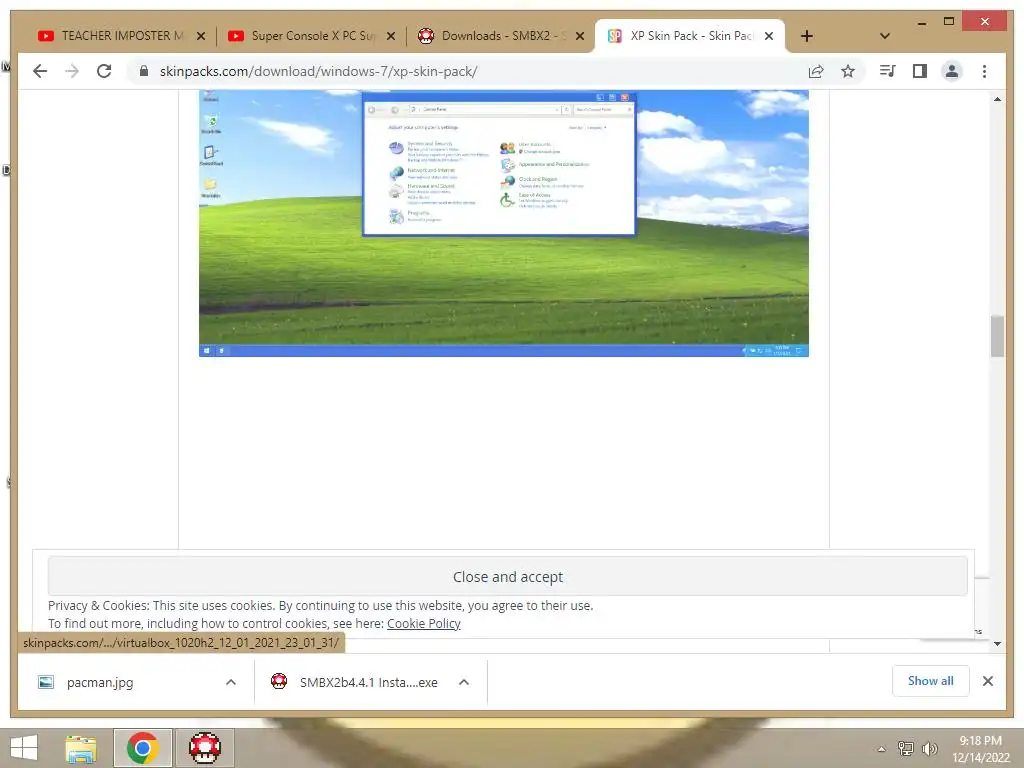1024x768 pixels.
Task: Open SMBX2 mushroom app in taskbar
Action: point(204,748)
